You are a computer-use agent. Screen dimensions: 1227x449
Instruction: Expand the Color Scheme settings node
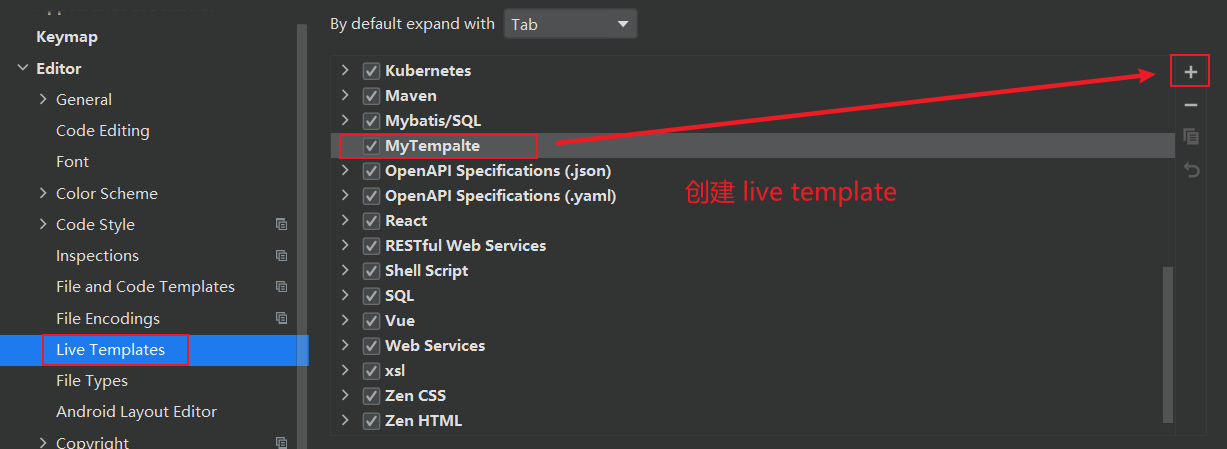coord(43,193)
